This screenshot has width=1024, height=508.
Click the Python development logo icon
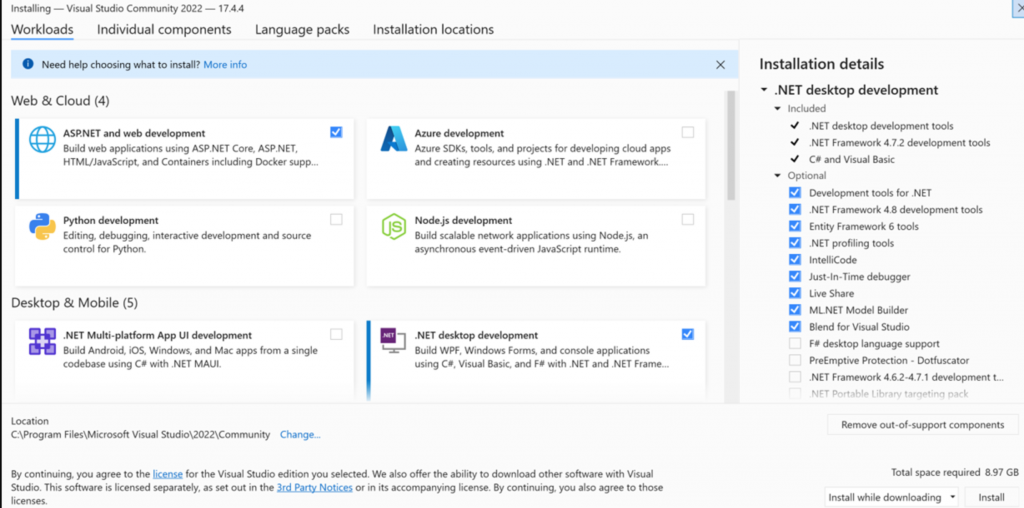click(42, 227)
